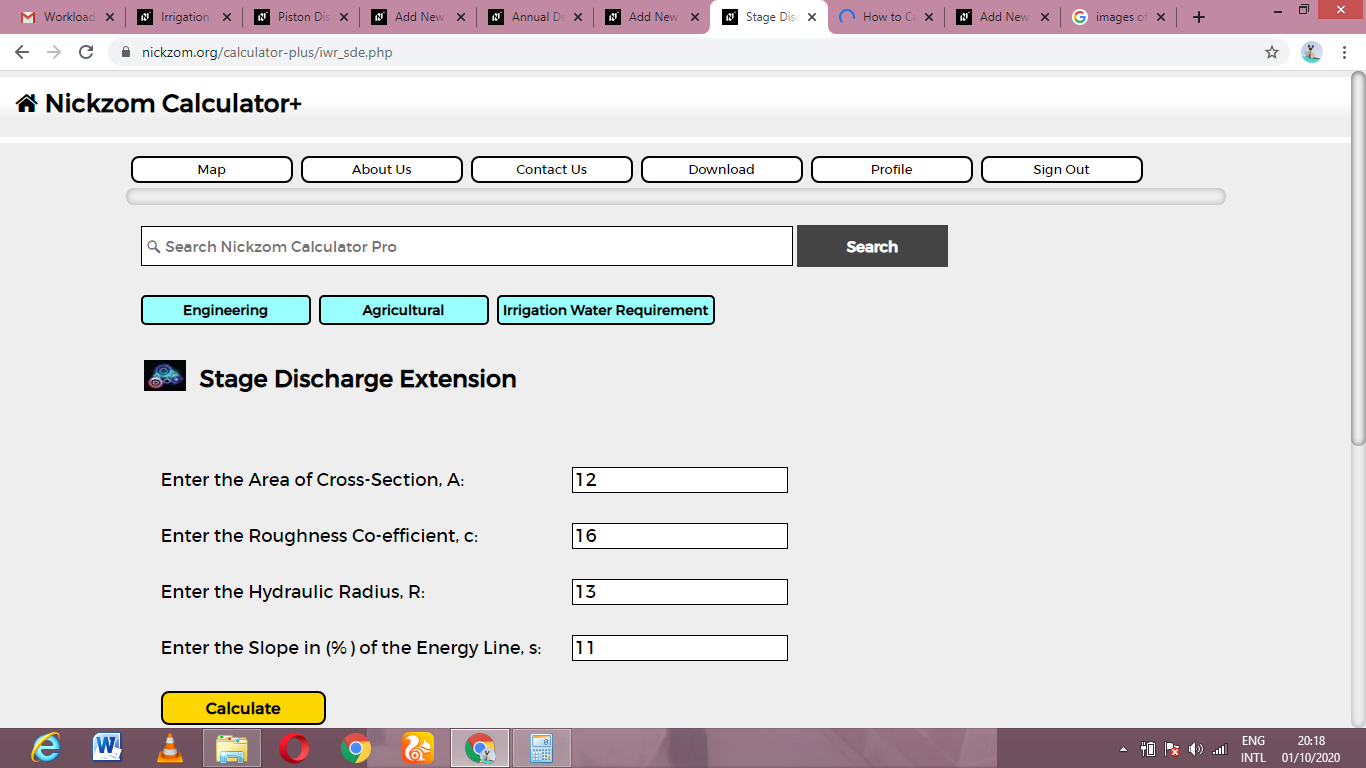The height and width of the screenshot is (768, 1366).
Task: Open VLC media player from the taskbar
Action: tap(170, 748)
